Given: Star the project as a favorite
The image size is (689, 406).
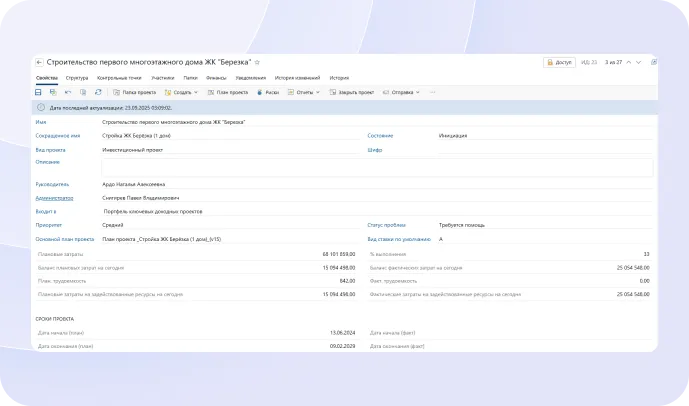Looking at the screenshot, I should (x=257, y=62).
